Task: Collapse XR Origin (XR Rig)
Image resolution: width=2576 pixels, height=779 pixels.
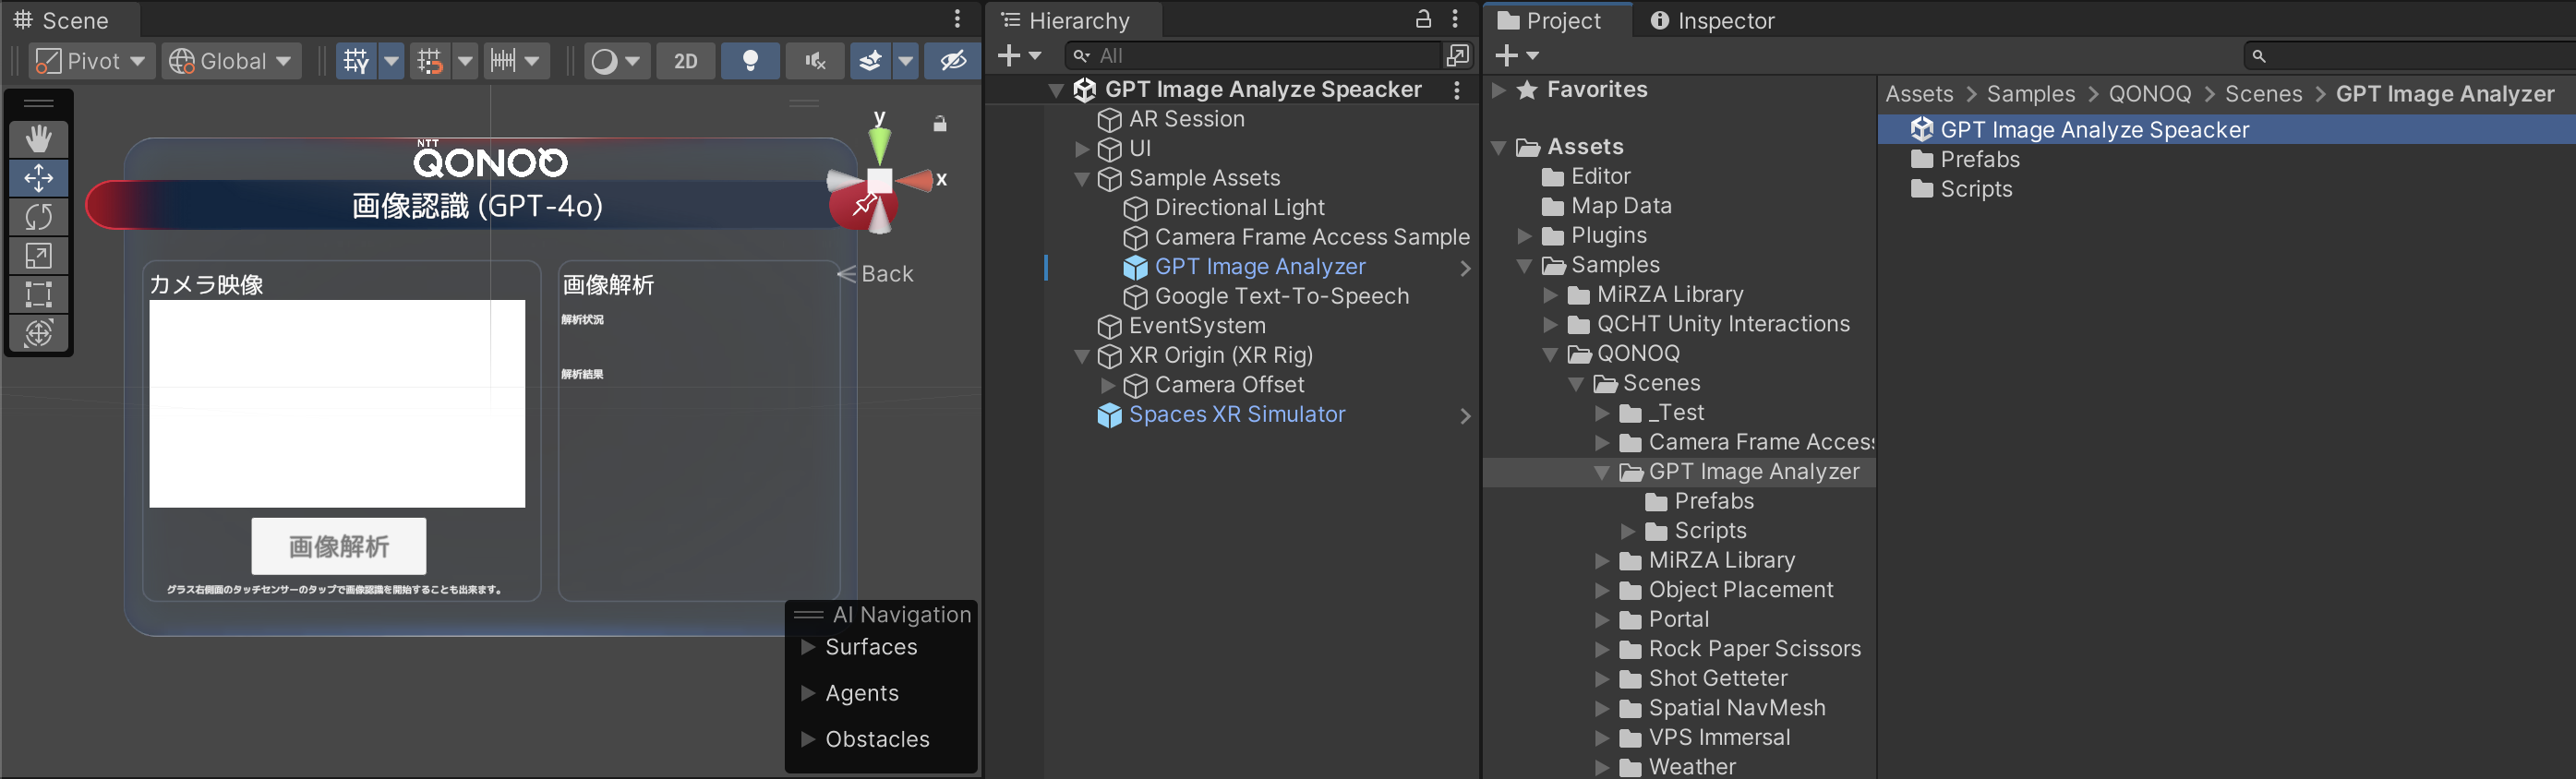Action: tap(1082, 356)
